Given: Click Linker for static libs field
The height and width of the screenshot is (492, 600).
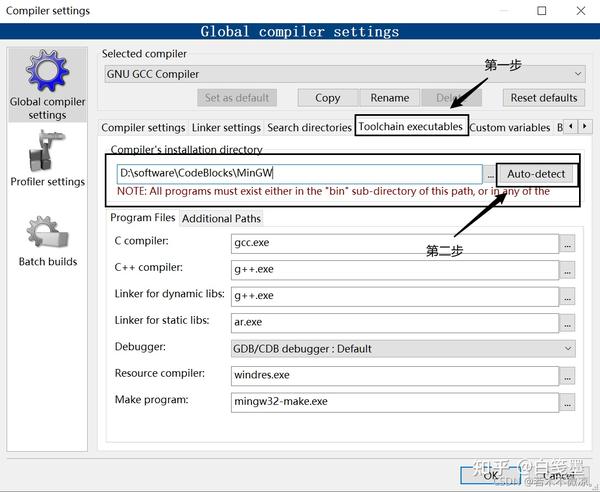Looking at the screenshot, I should coord(395,323).
